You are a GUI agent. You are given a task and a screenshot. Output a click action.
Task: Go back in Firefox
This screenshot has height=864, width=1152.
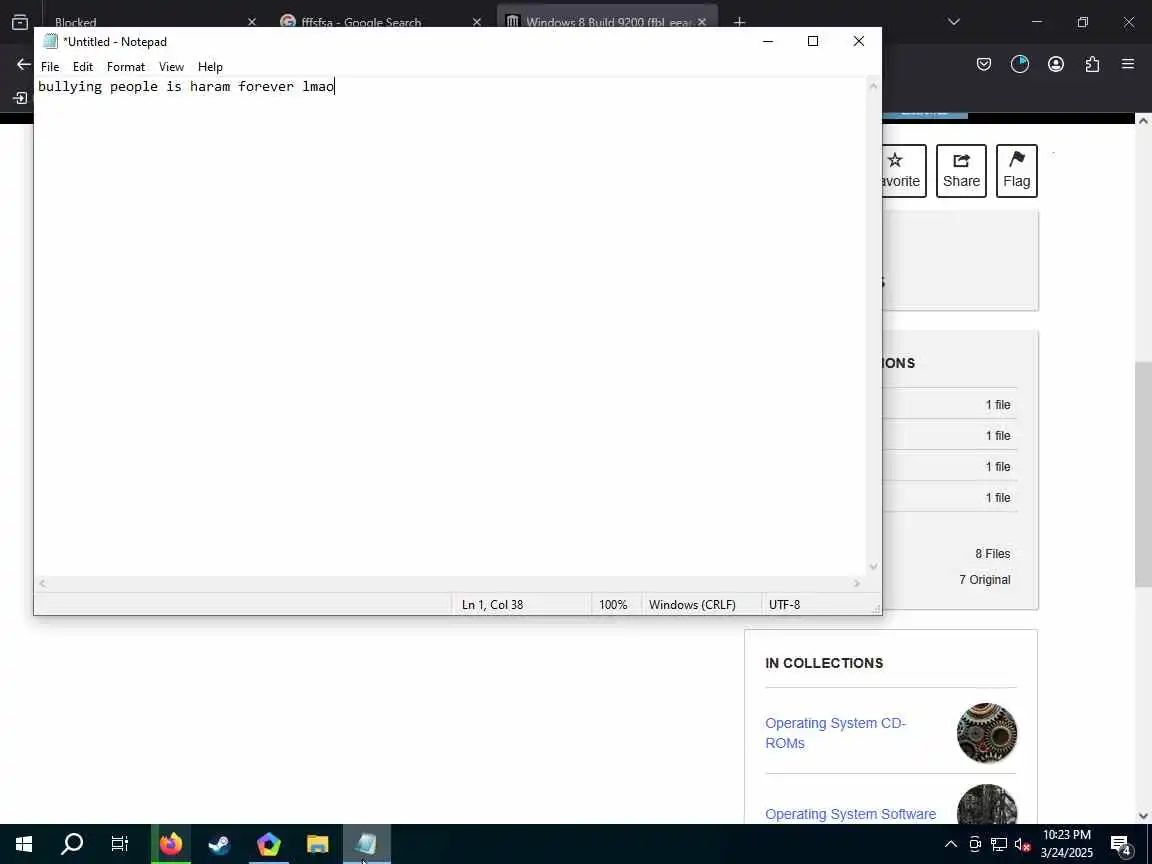pos(24,65)
